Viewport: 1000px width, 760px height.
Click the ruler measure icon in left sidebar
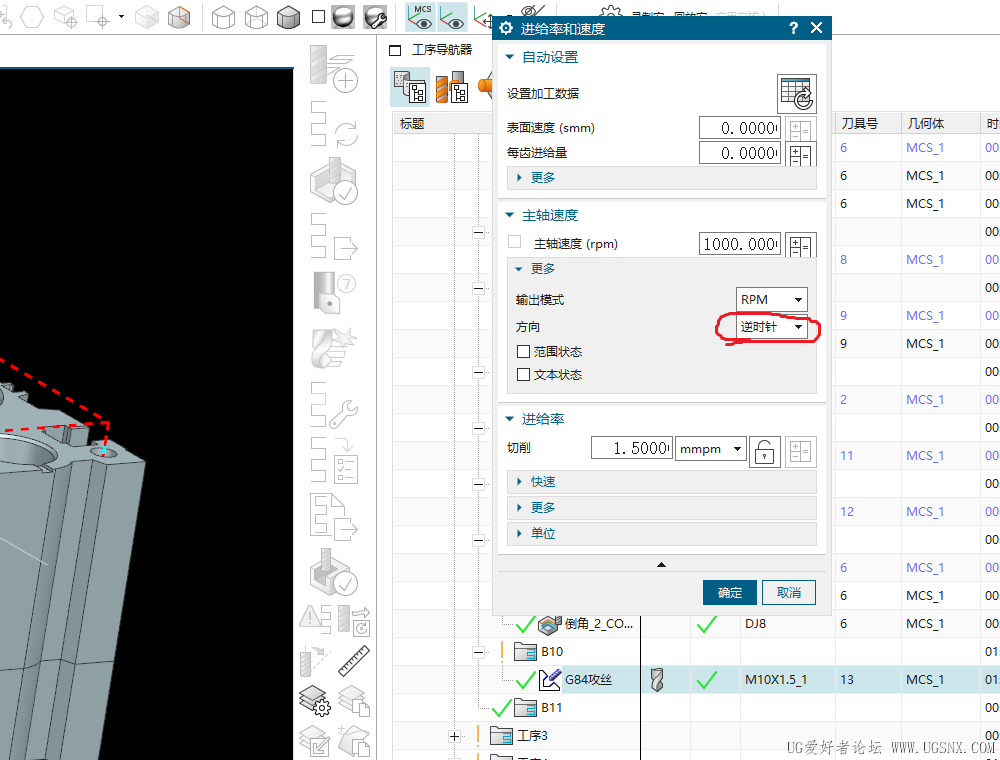(354, 661)
